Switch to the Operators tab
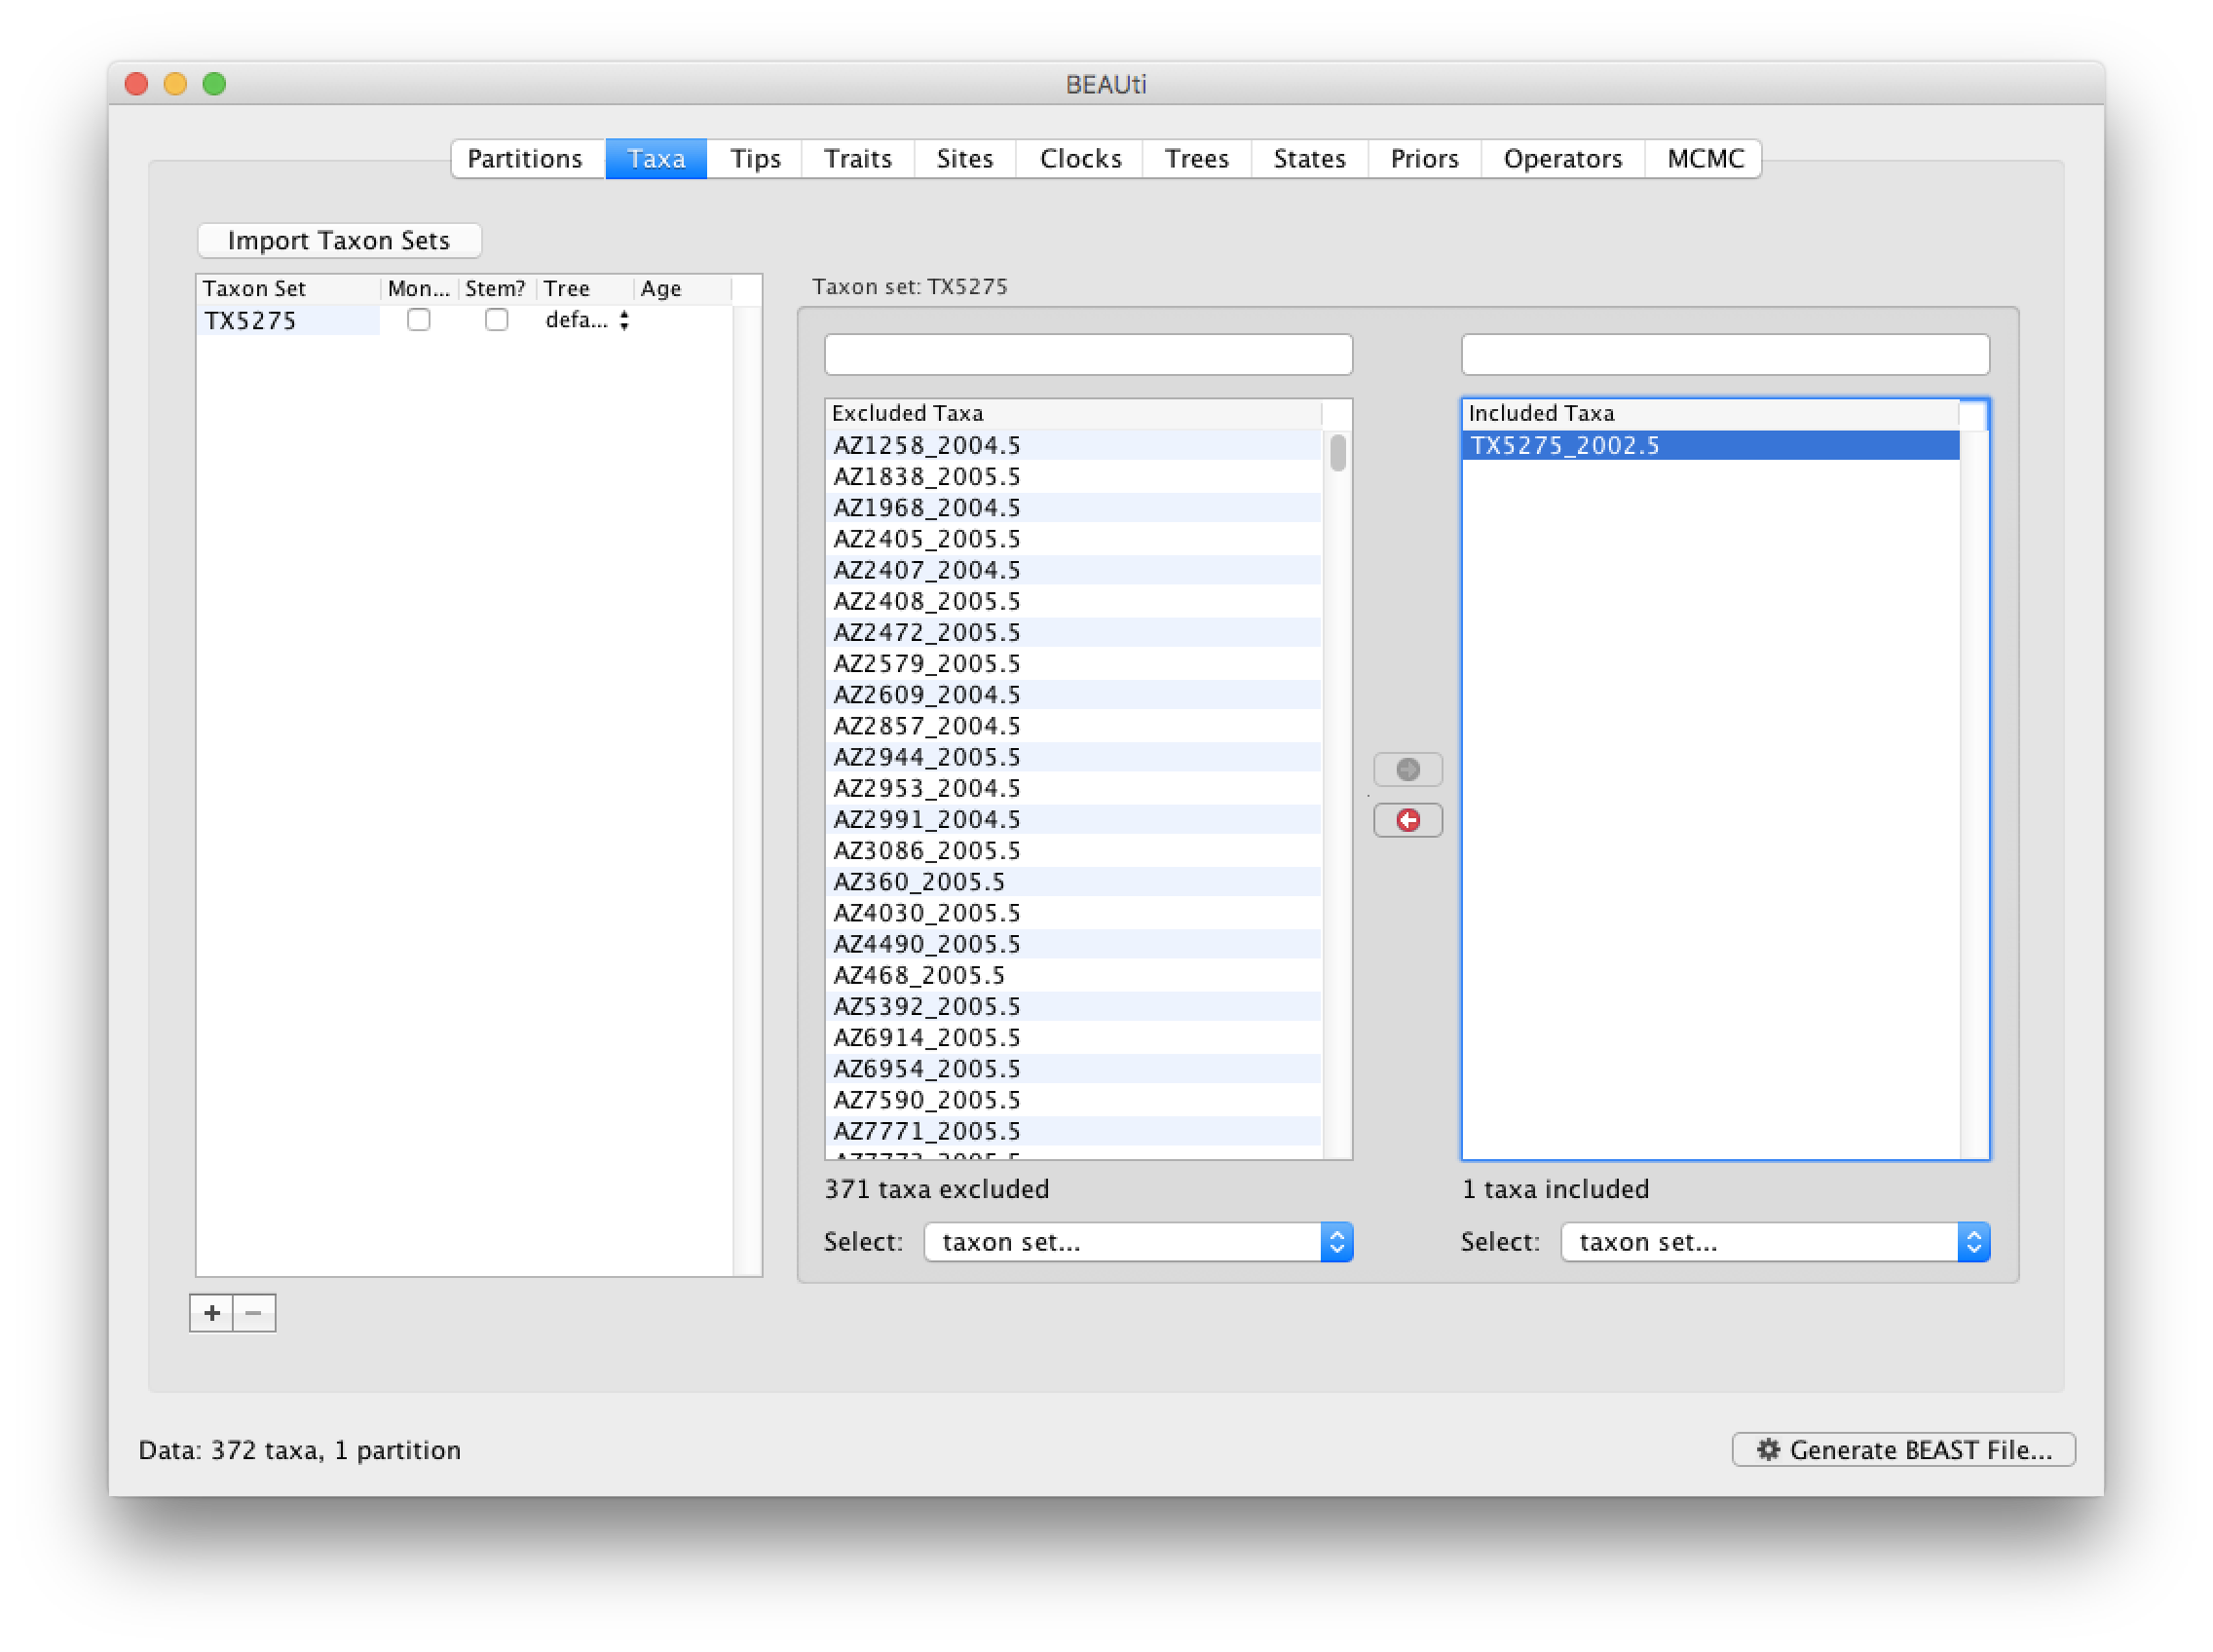Image resolution: width=2213 pixels, height=1652 pixels. (x=1563, y=159)
